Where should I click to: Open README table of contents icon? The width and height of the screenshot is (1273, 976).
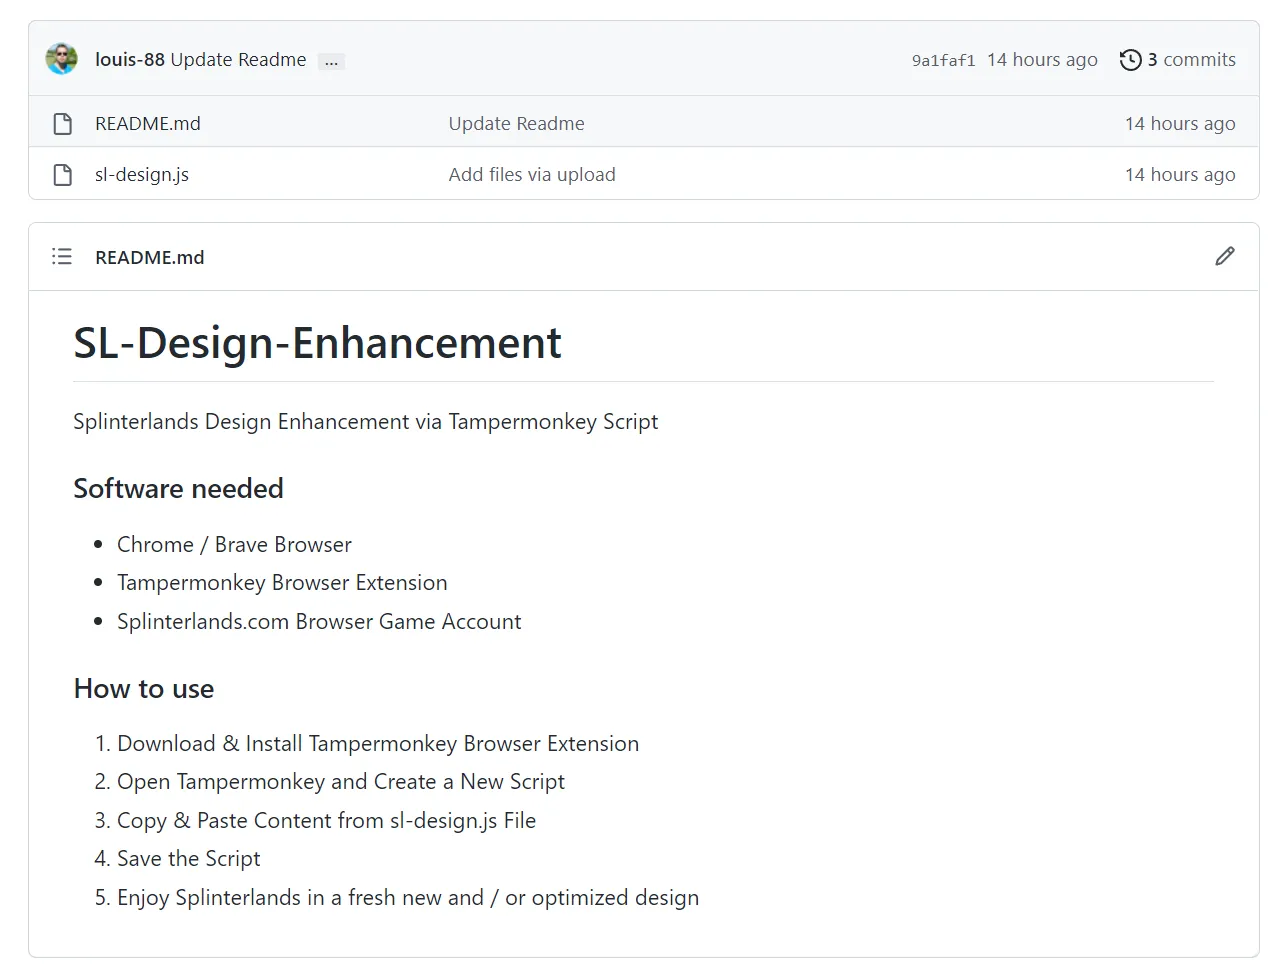(x=62, y=257)
